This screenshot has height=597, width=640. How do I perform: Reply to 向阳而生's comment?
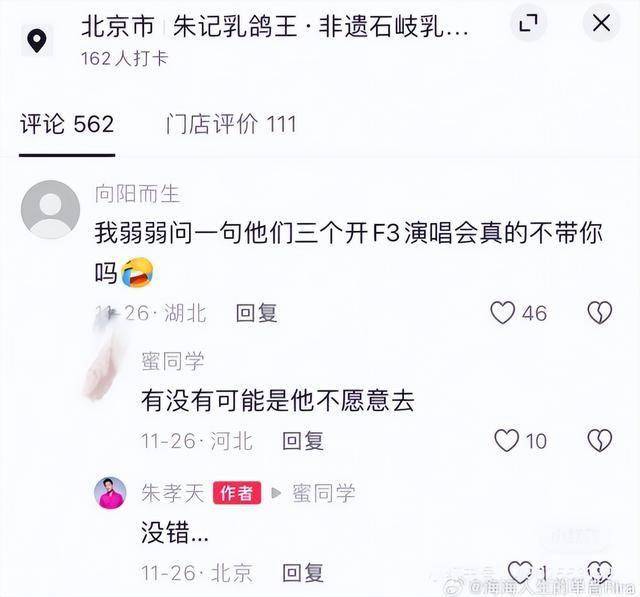(257, 313)
